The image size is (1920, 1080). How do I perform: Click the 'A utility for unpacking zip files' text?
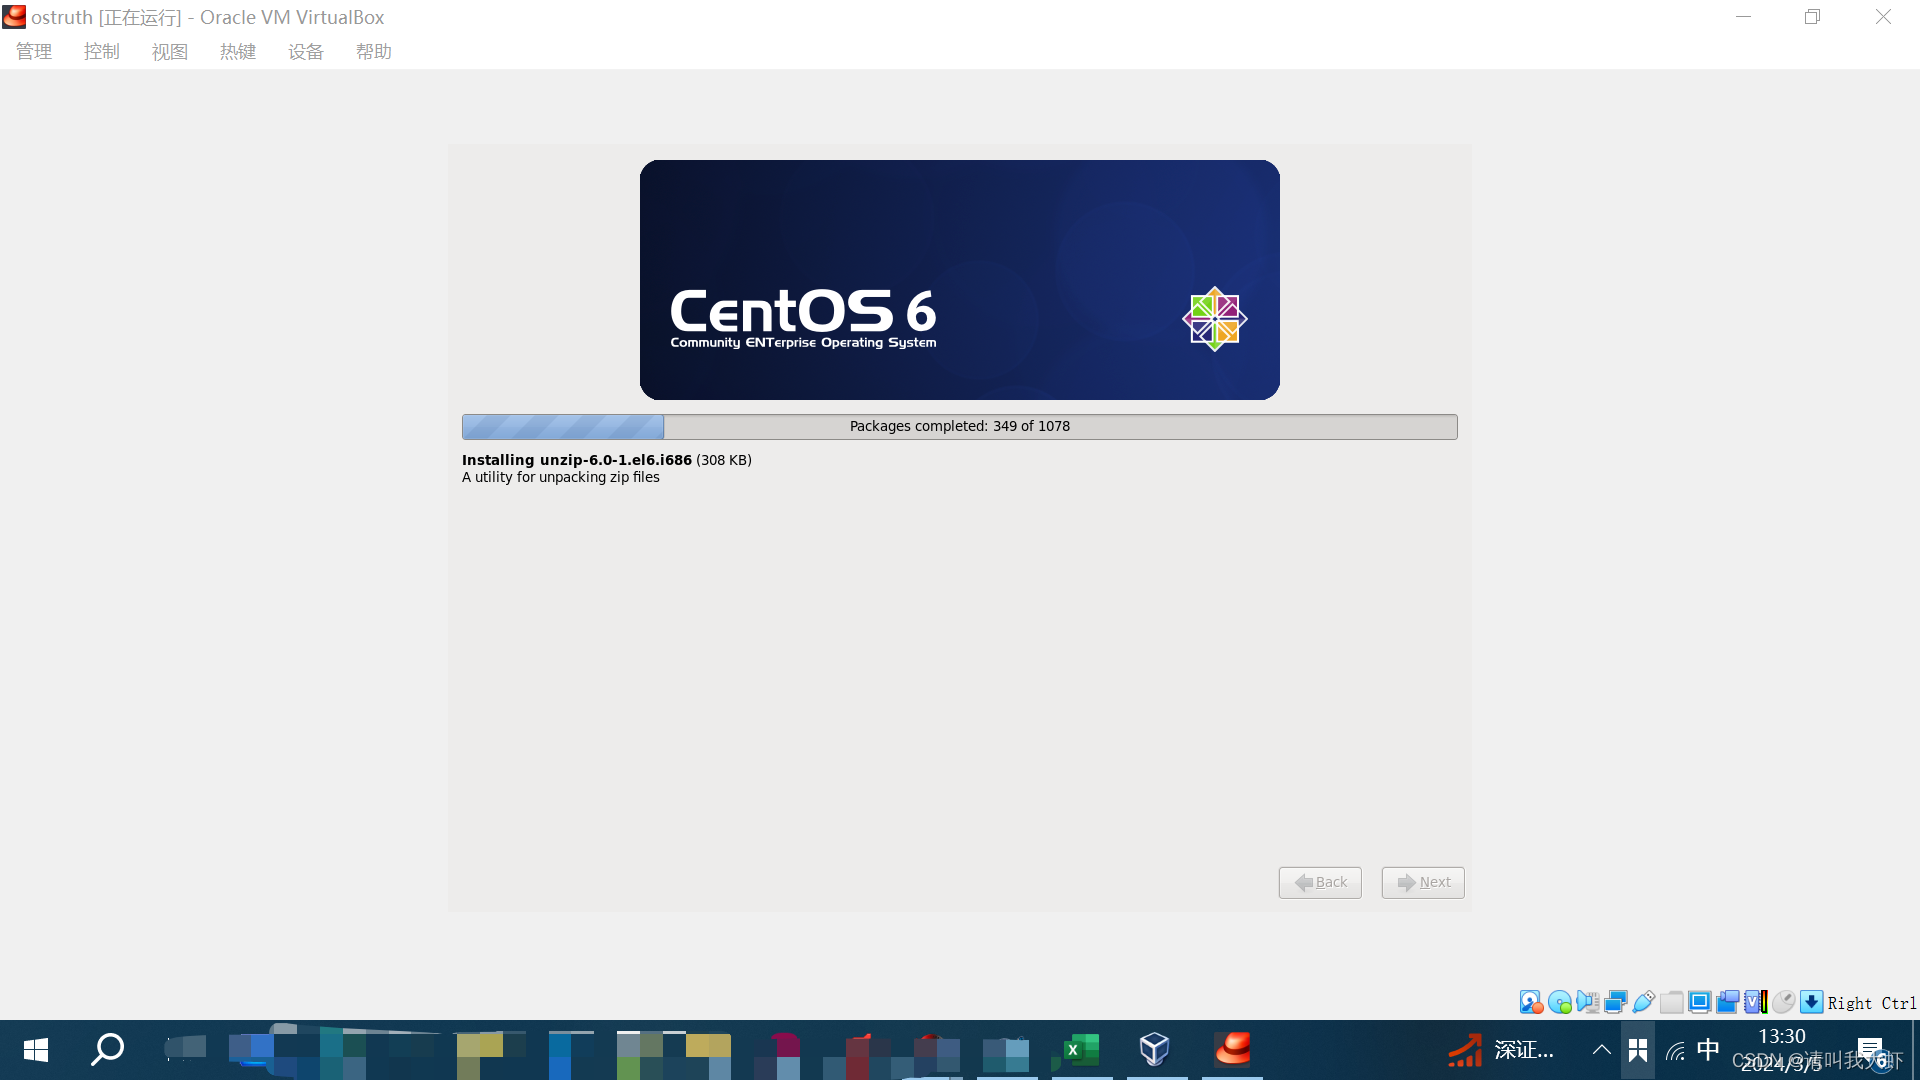click(561, 477)
